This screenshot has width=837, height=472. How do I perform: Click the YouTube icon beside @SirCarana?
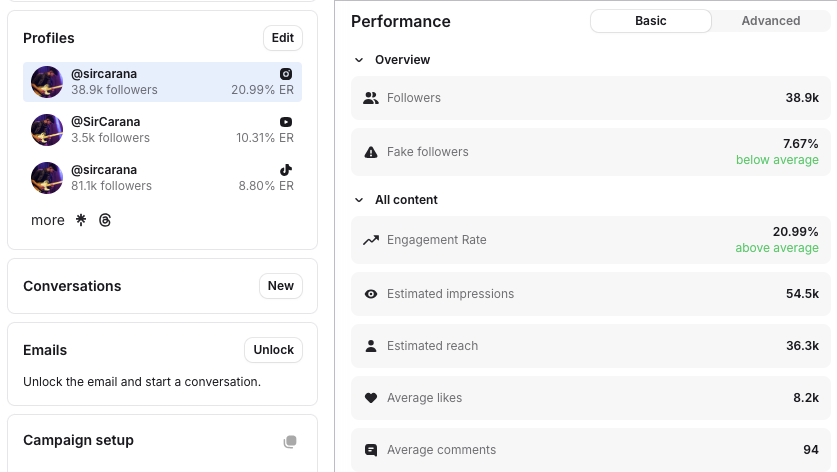point(286,122)
